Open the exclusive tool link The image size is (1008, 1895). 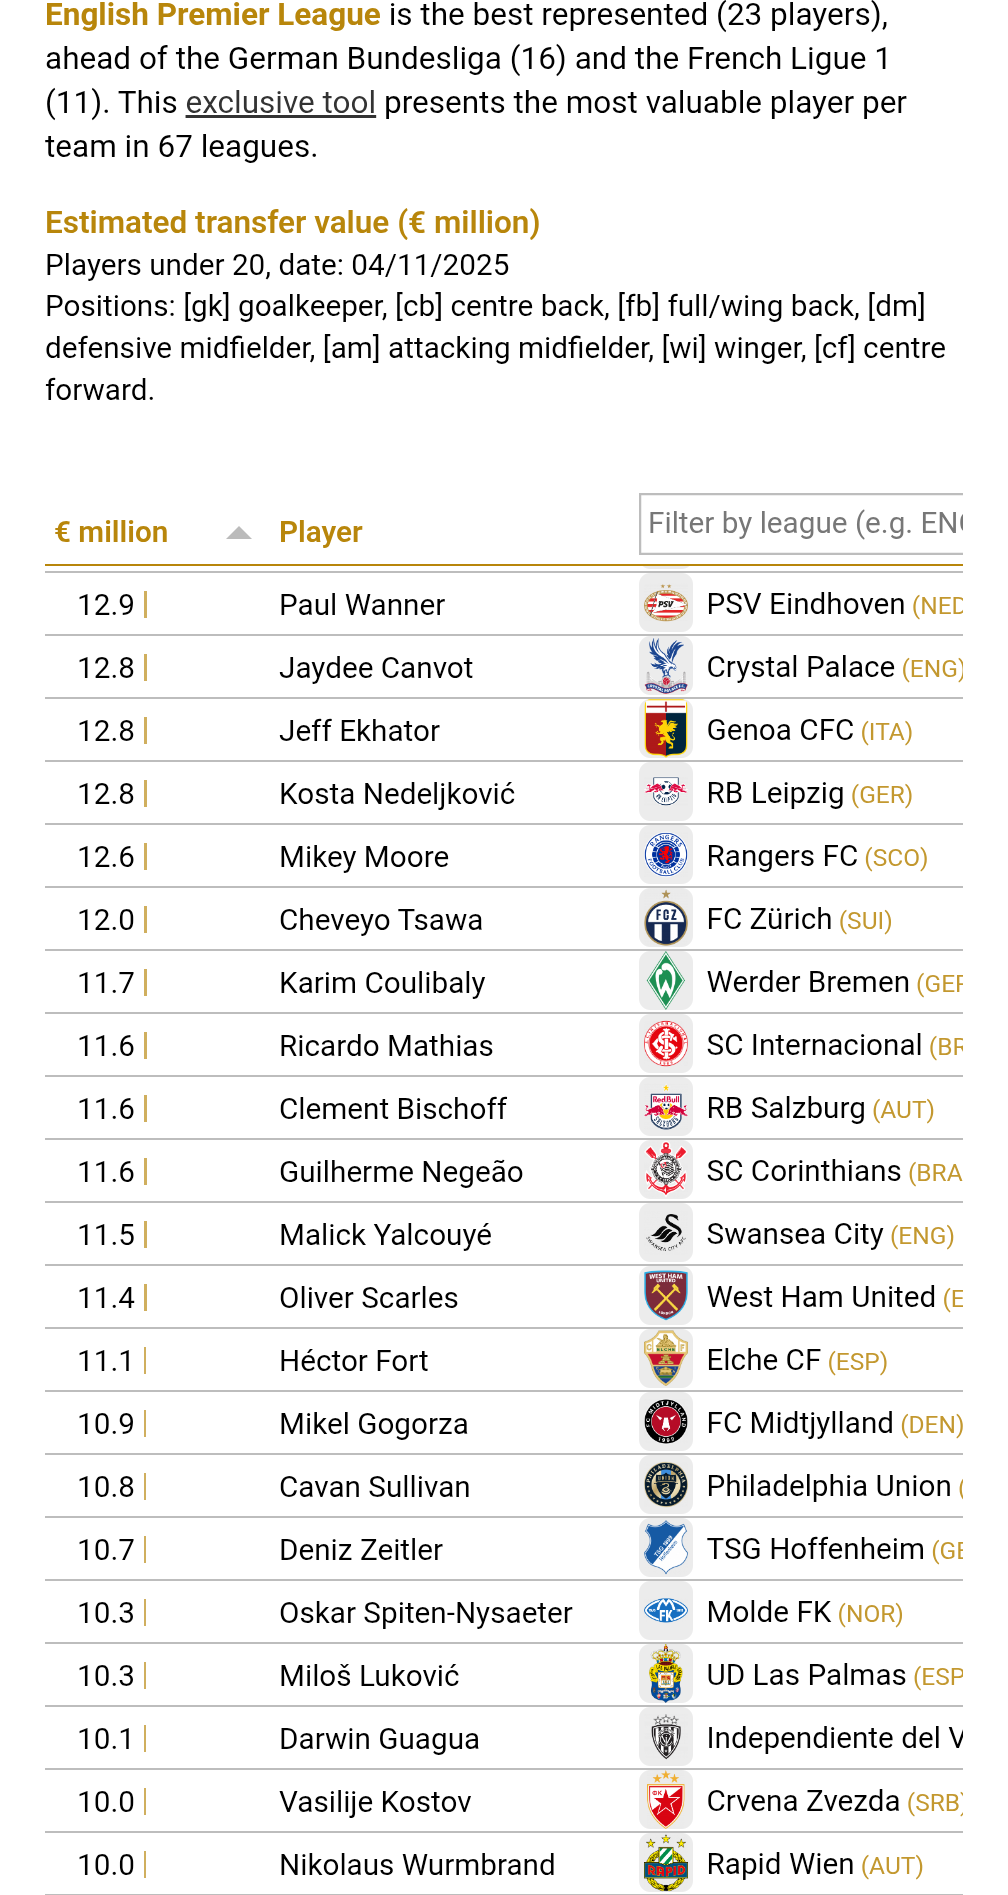point(280,103)
